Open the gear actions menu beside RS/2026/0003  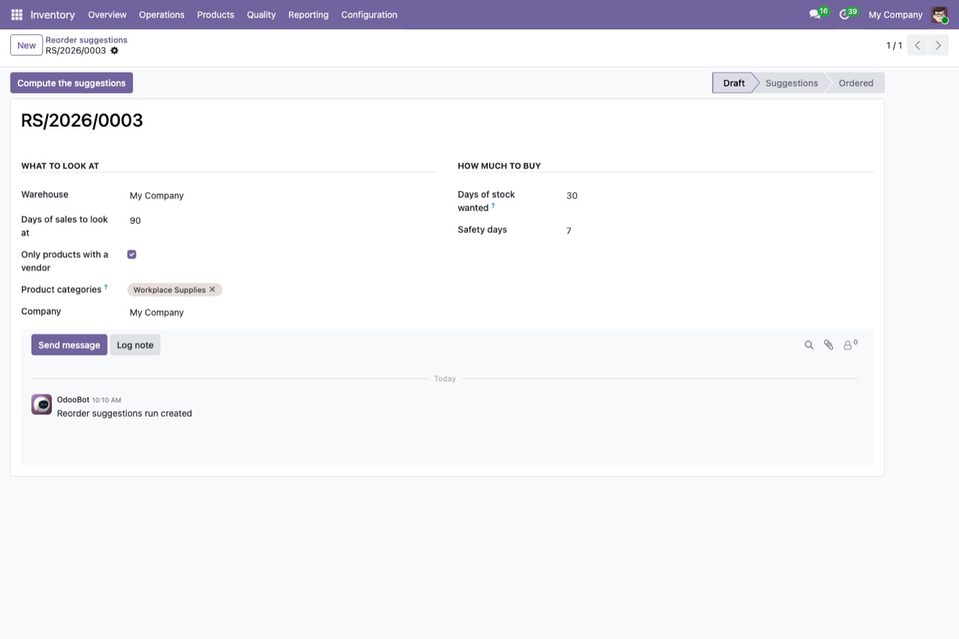[114, 51]
